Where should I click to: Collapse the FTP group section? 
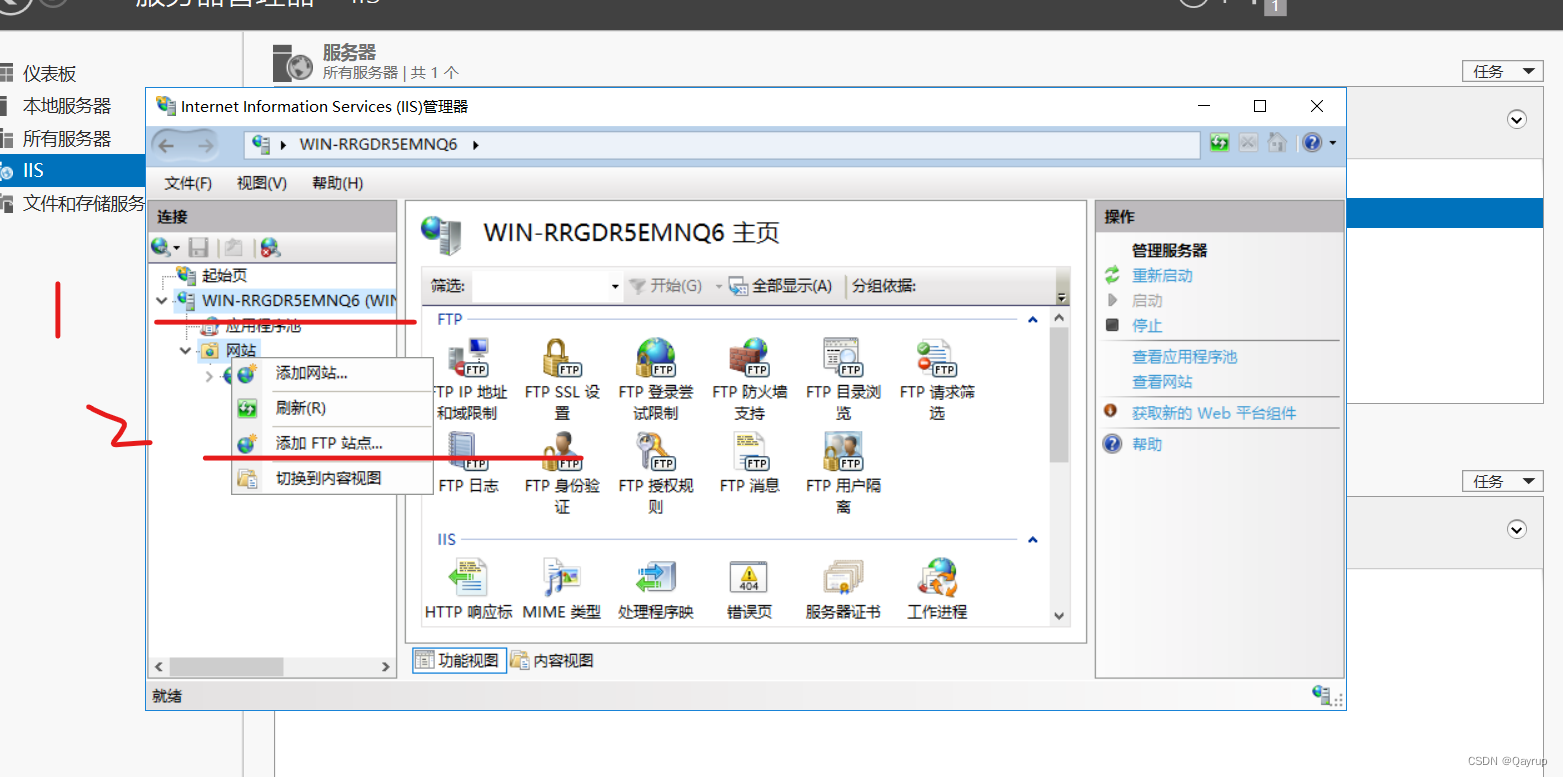pos(1033,320)
